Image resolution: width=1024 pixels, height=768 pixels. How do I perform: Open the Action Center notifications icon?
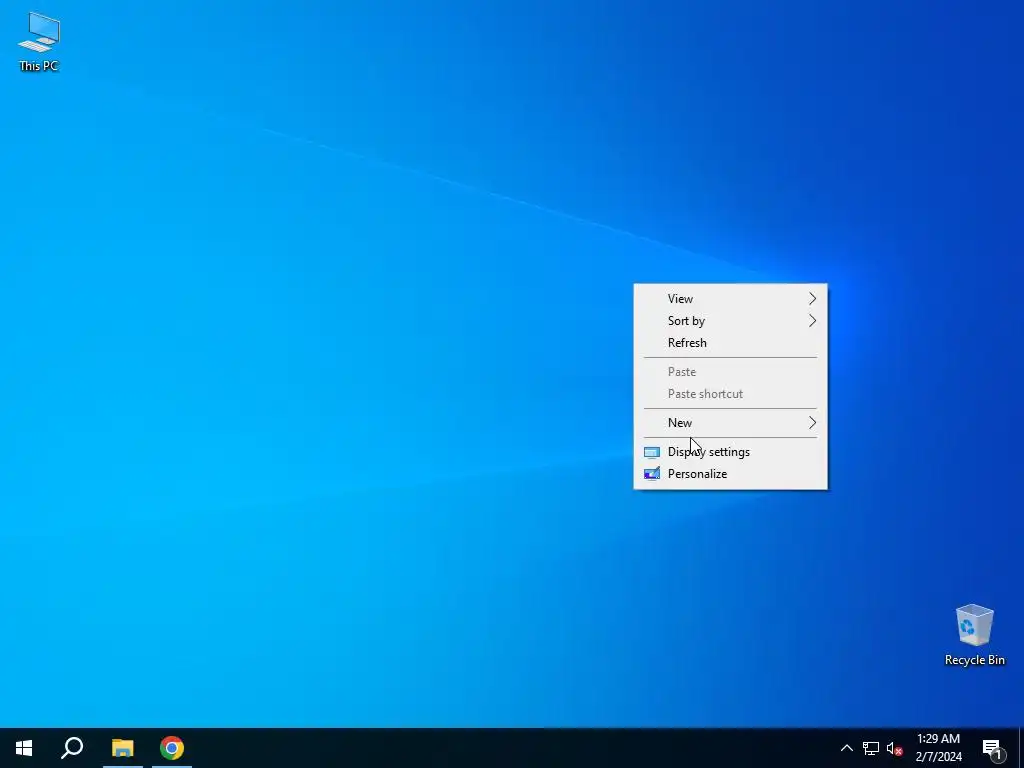[992, 748]
